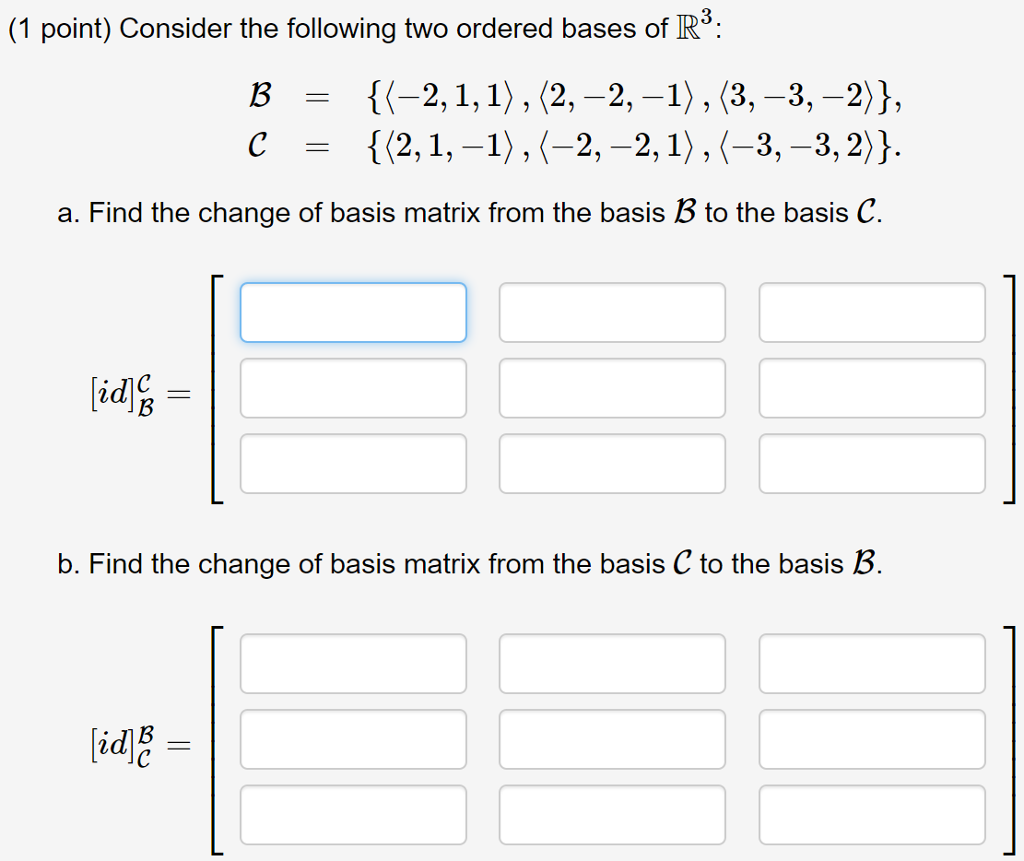Click the top-right entry box in part a
The width and height of the screenshot is (1024, 861).
pyautogui.click(x=872, y=312)
